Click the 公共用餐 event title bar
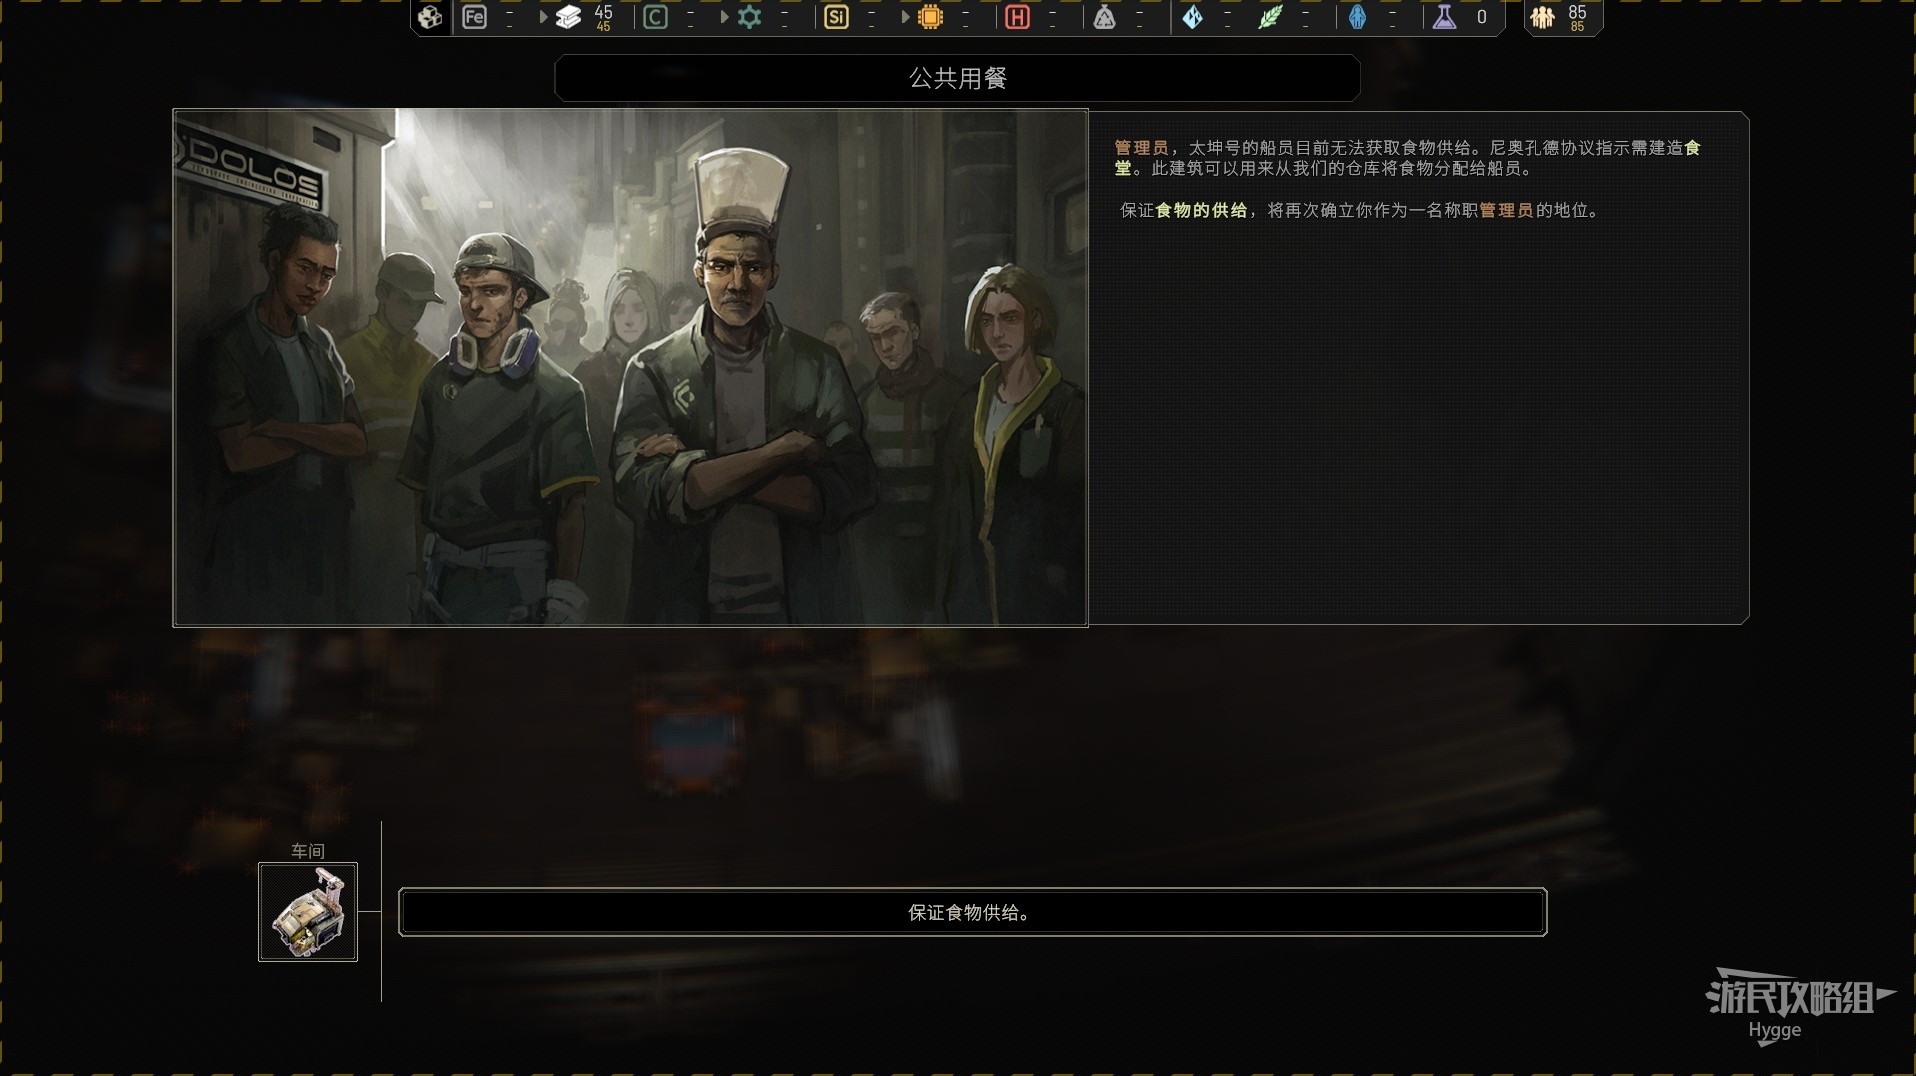The image size is (1916, 1076). pos(957,78)
